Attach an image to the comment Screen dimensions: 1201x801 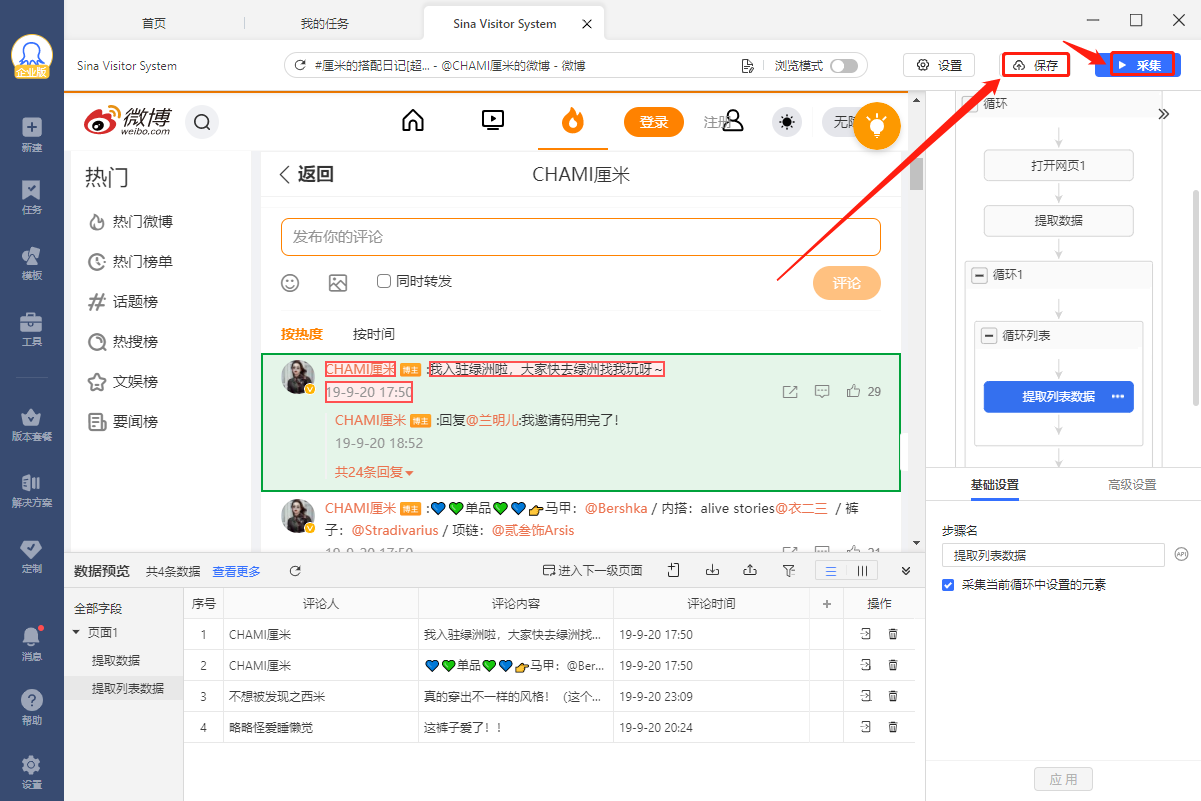[x=338, y=283]
